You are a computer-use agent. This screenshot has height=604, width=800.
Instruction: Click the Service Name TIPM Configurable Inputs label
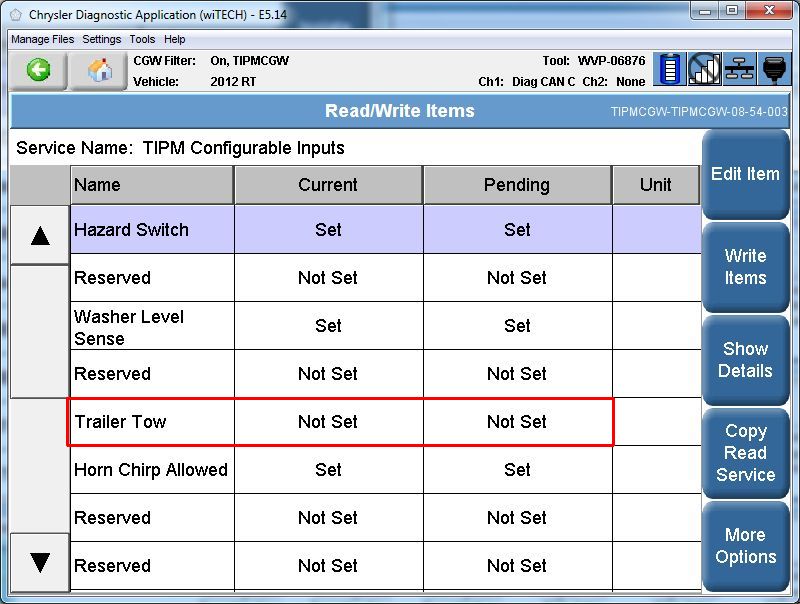point(180,148)
